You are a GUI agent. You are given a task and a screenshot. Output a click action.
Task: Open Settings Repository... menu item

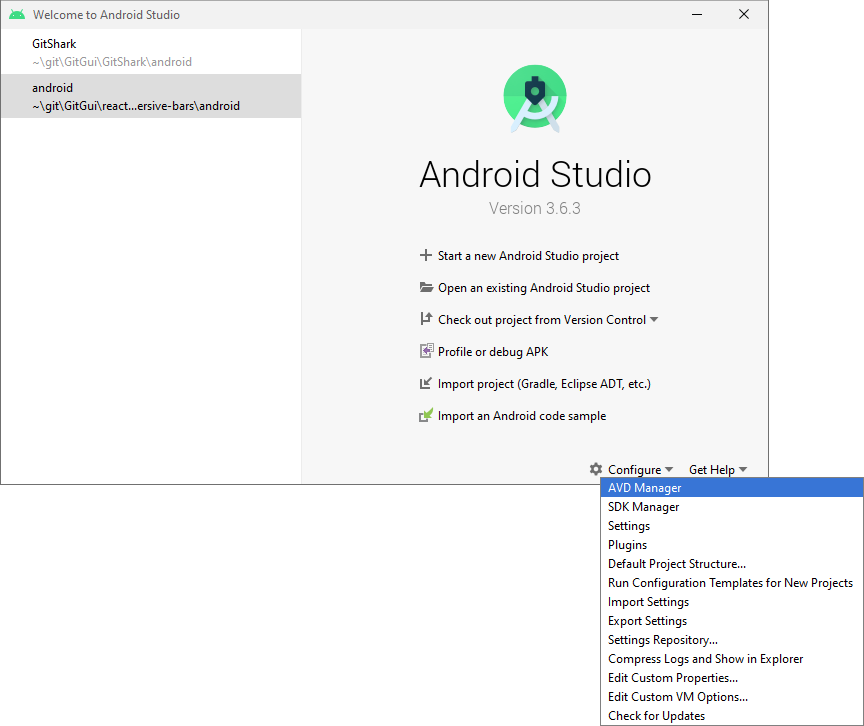coord(732,640)
